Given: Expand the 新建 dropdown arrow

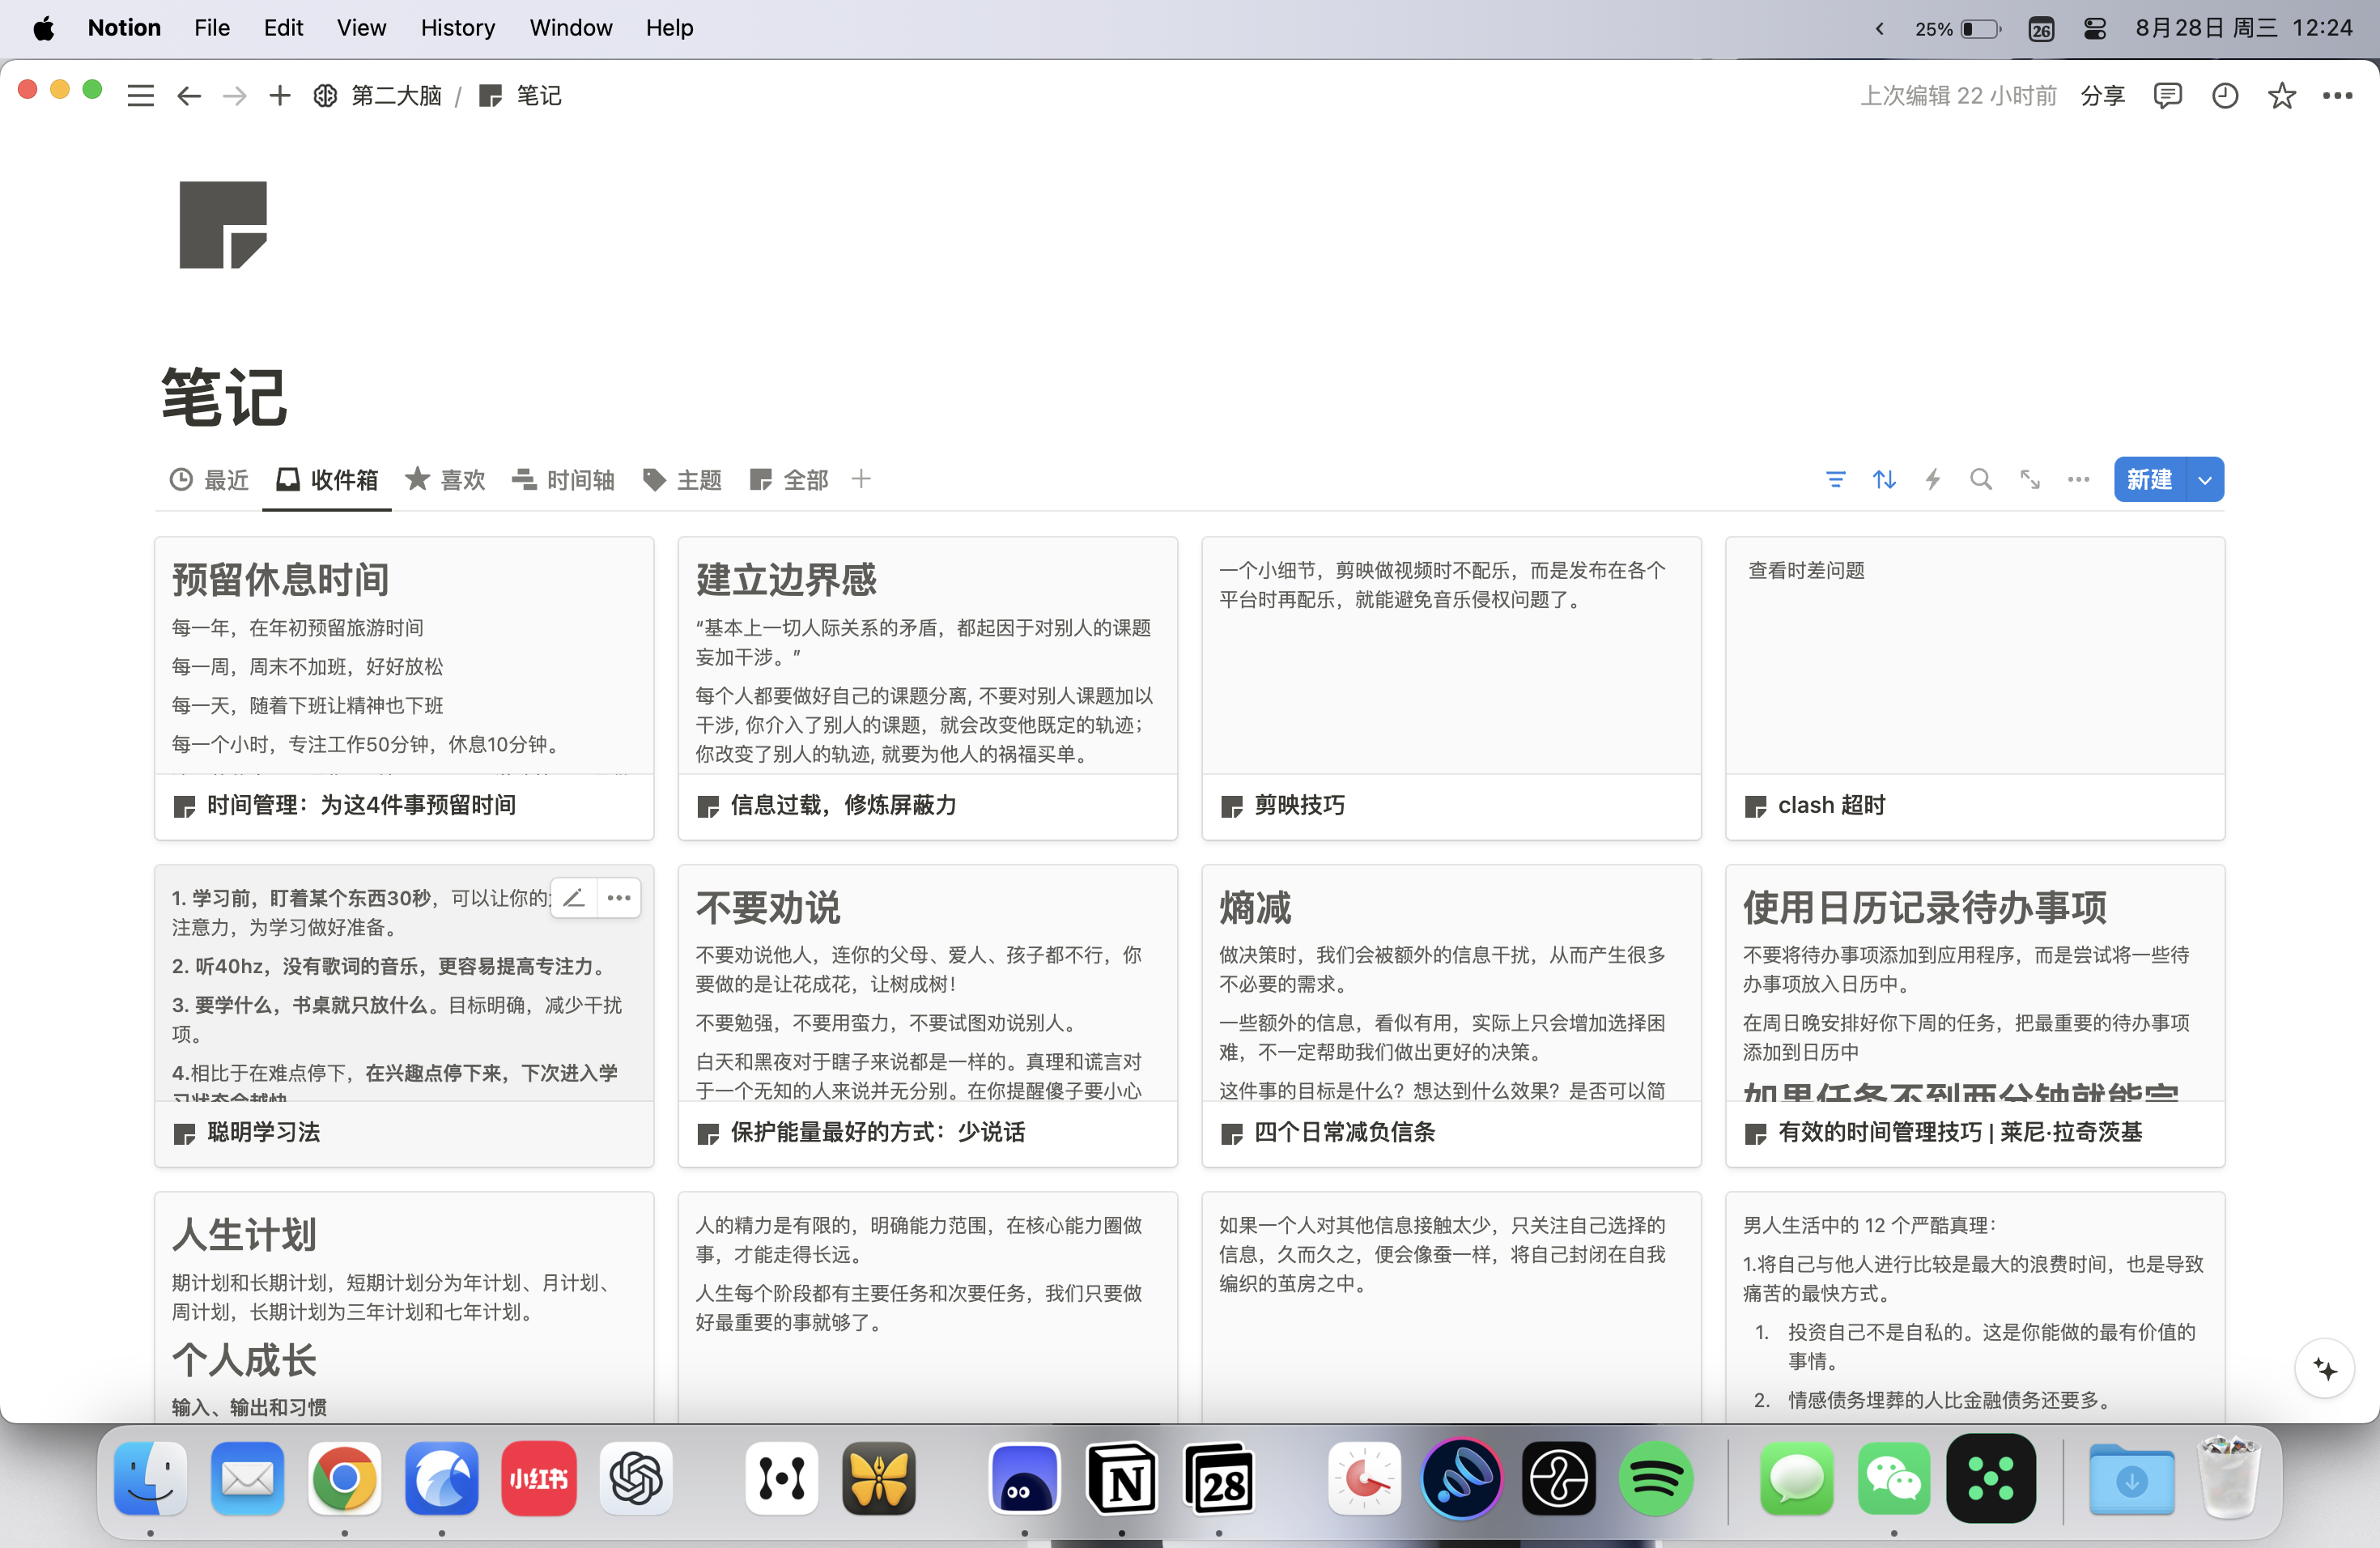Looking at the screenshot, I should [2205, 480].
